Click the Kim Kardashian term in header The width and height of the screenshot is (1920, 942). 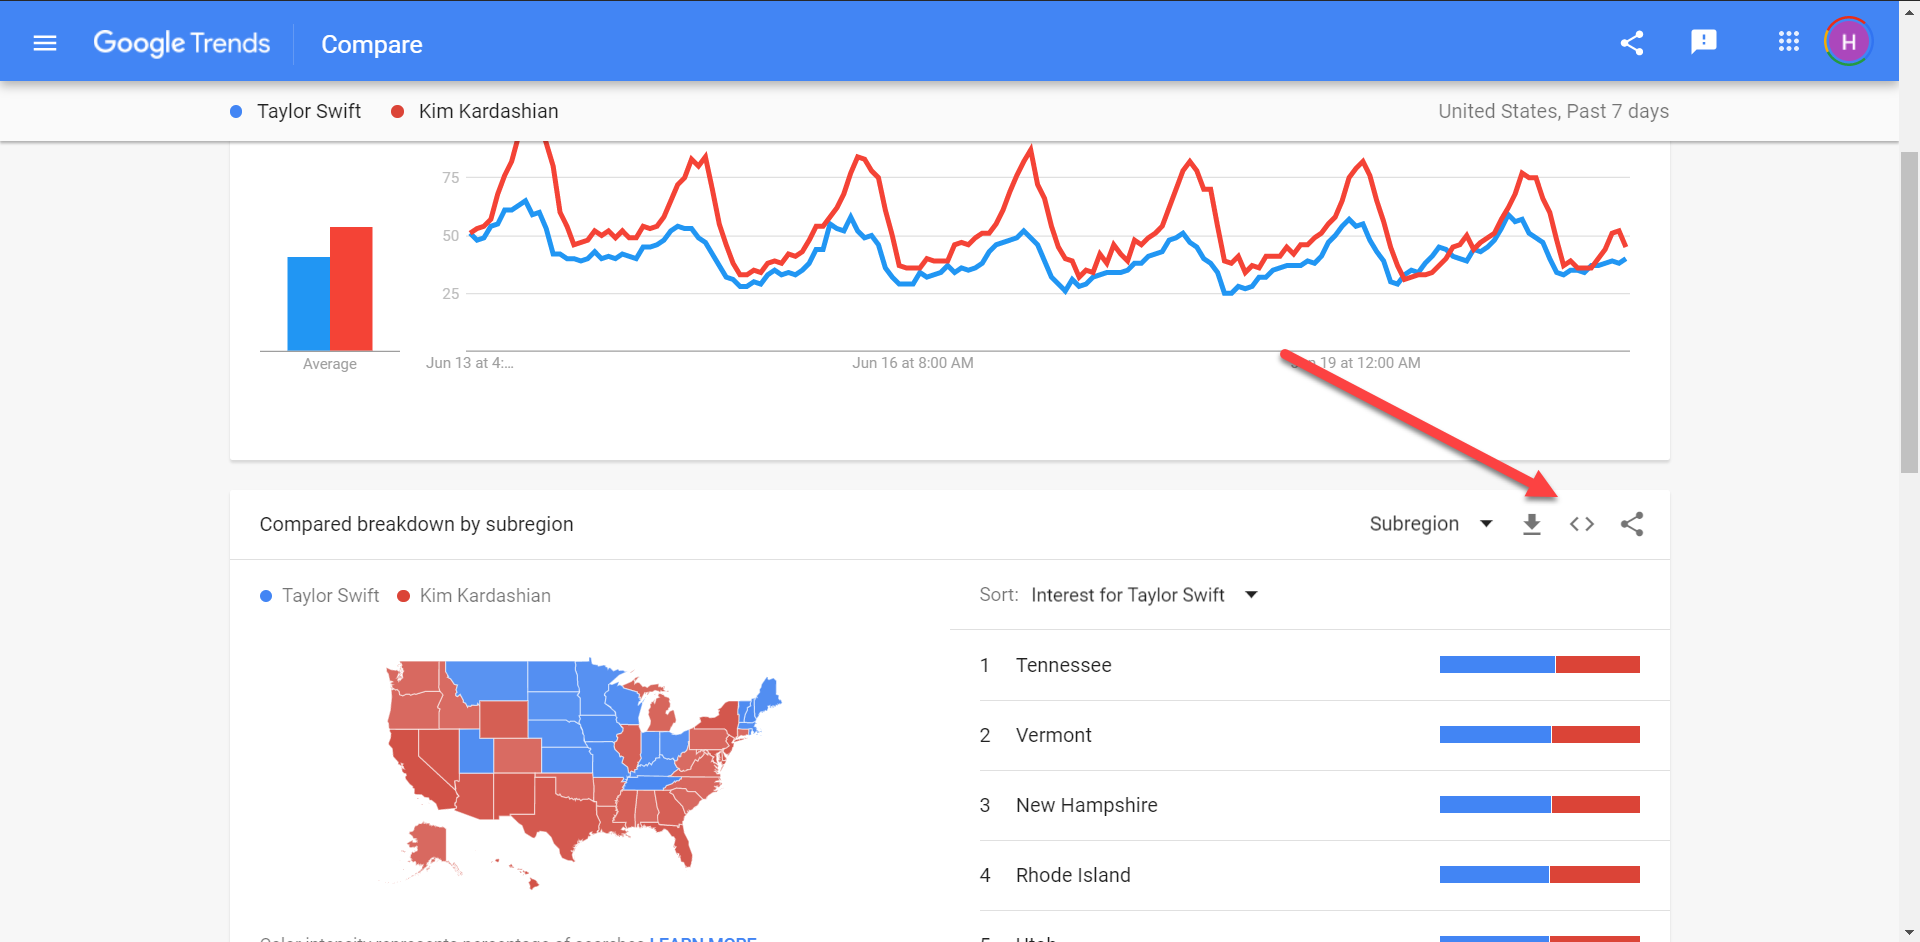(x=487, y=111)
